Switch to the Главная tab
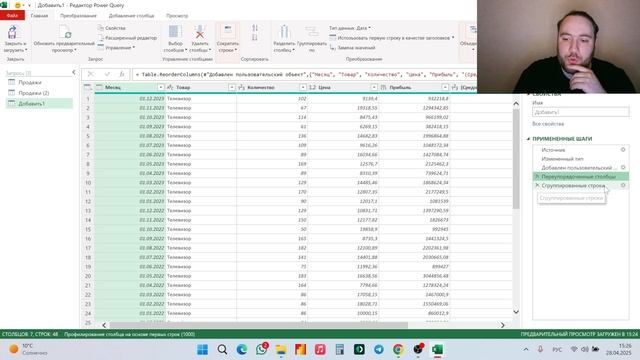640x360 pixels. point(39,16)
